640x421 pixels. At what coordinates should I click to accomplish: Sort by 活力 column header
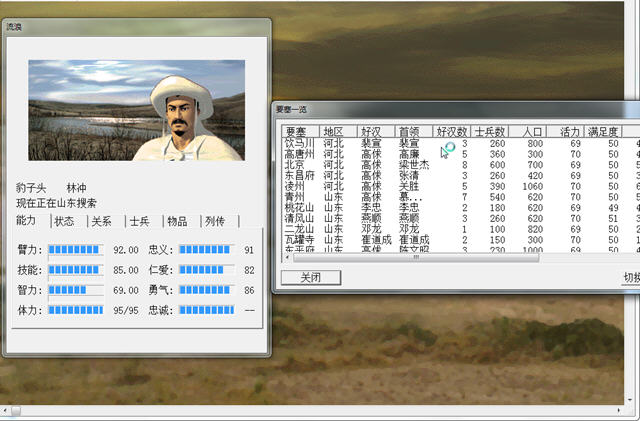pyautogui.click(x=565, y=131)
